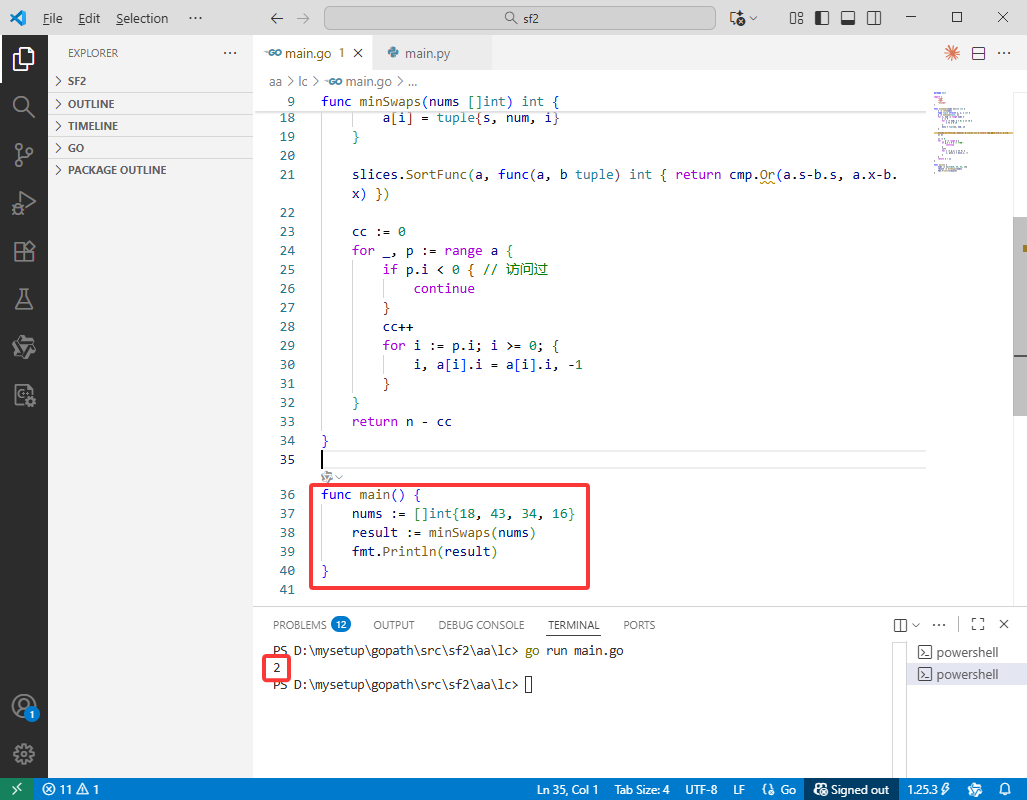Image resolution: width=1027 pixels, height=800 pixels.
Task: Open a Remote Window from status bar
Action: [17, 789]
